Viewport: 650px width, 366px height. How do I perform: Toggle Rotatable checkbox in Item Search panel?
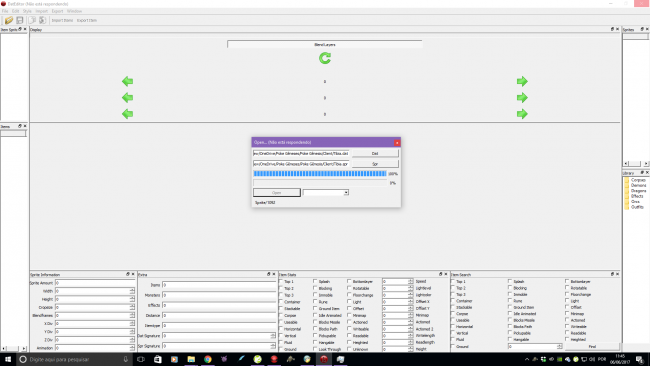[567, 288]
